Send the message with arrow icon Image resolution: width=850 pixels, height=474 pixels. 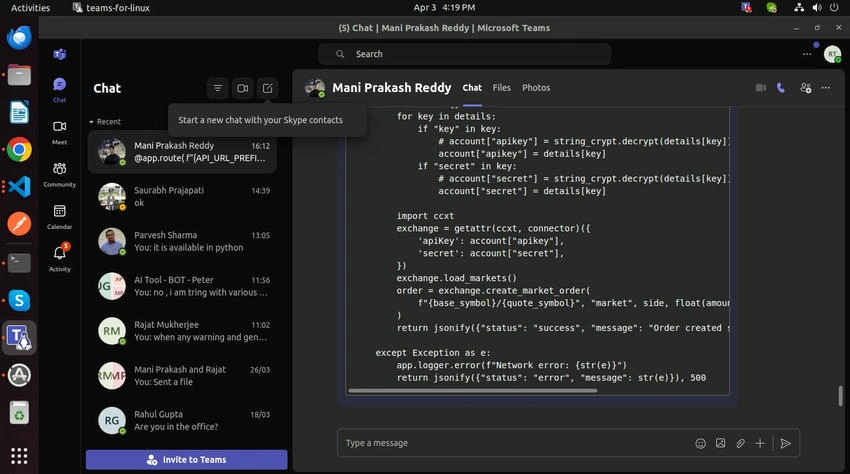(x=785, y=443)
